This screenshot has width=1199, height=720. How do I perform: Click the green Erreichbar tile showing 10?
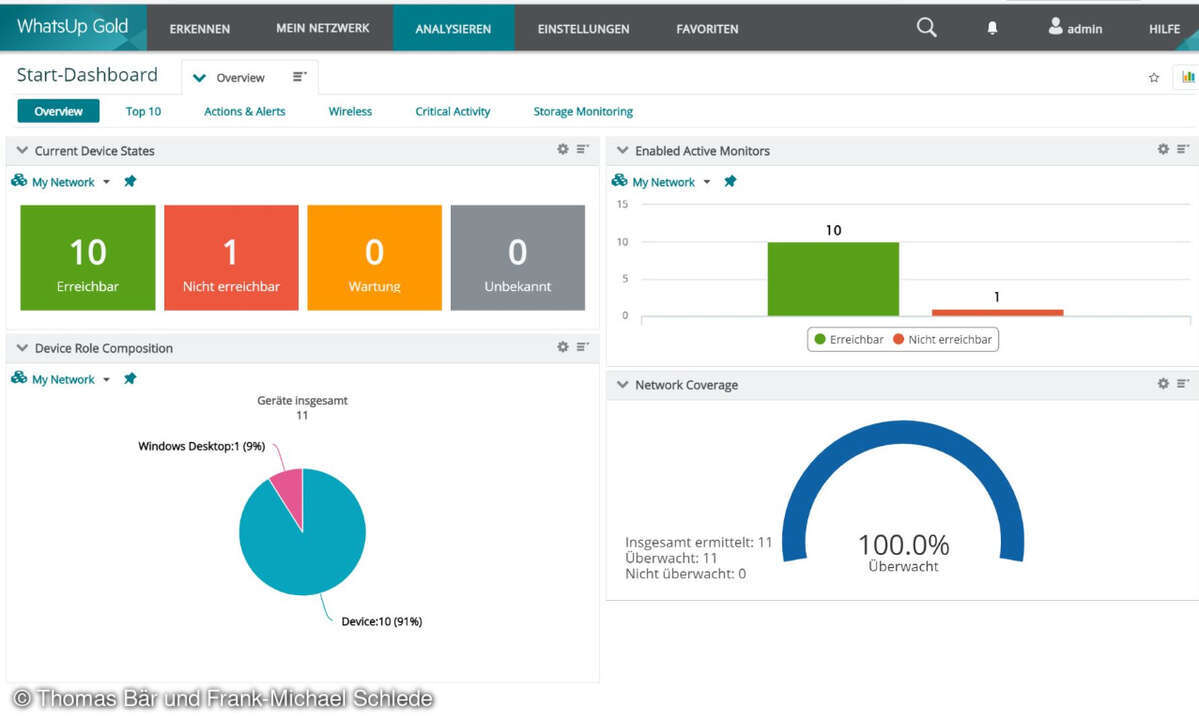coord(88,258)
